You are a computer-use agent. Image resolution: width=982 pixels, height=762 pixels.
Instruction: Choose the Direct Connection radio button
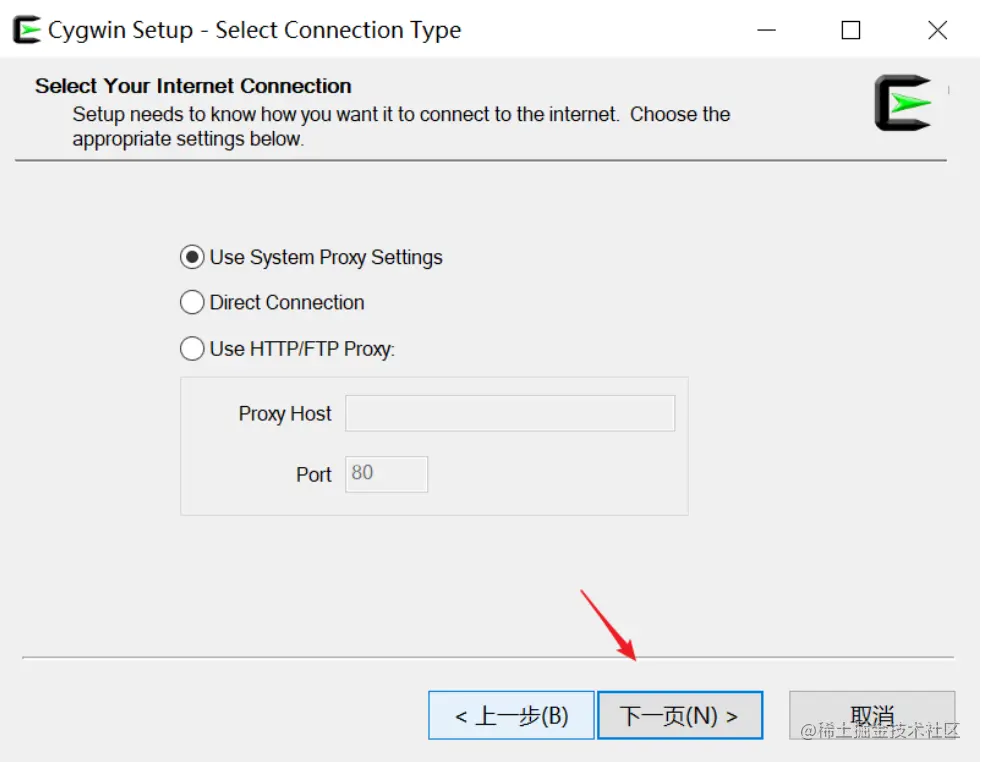[x=192, y=302]
